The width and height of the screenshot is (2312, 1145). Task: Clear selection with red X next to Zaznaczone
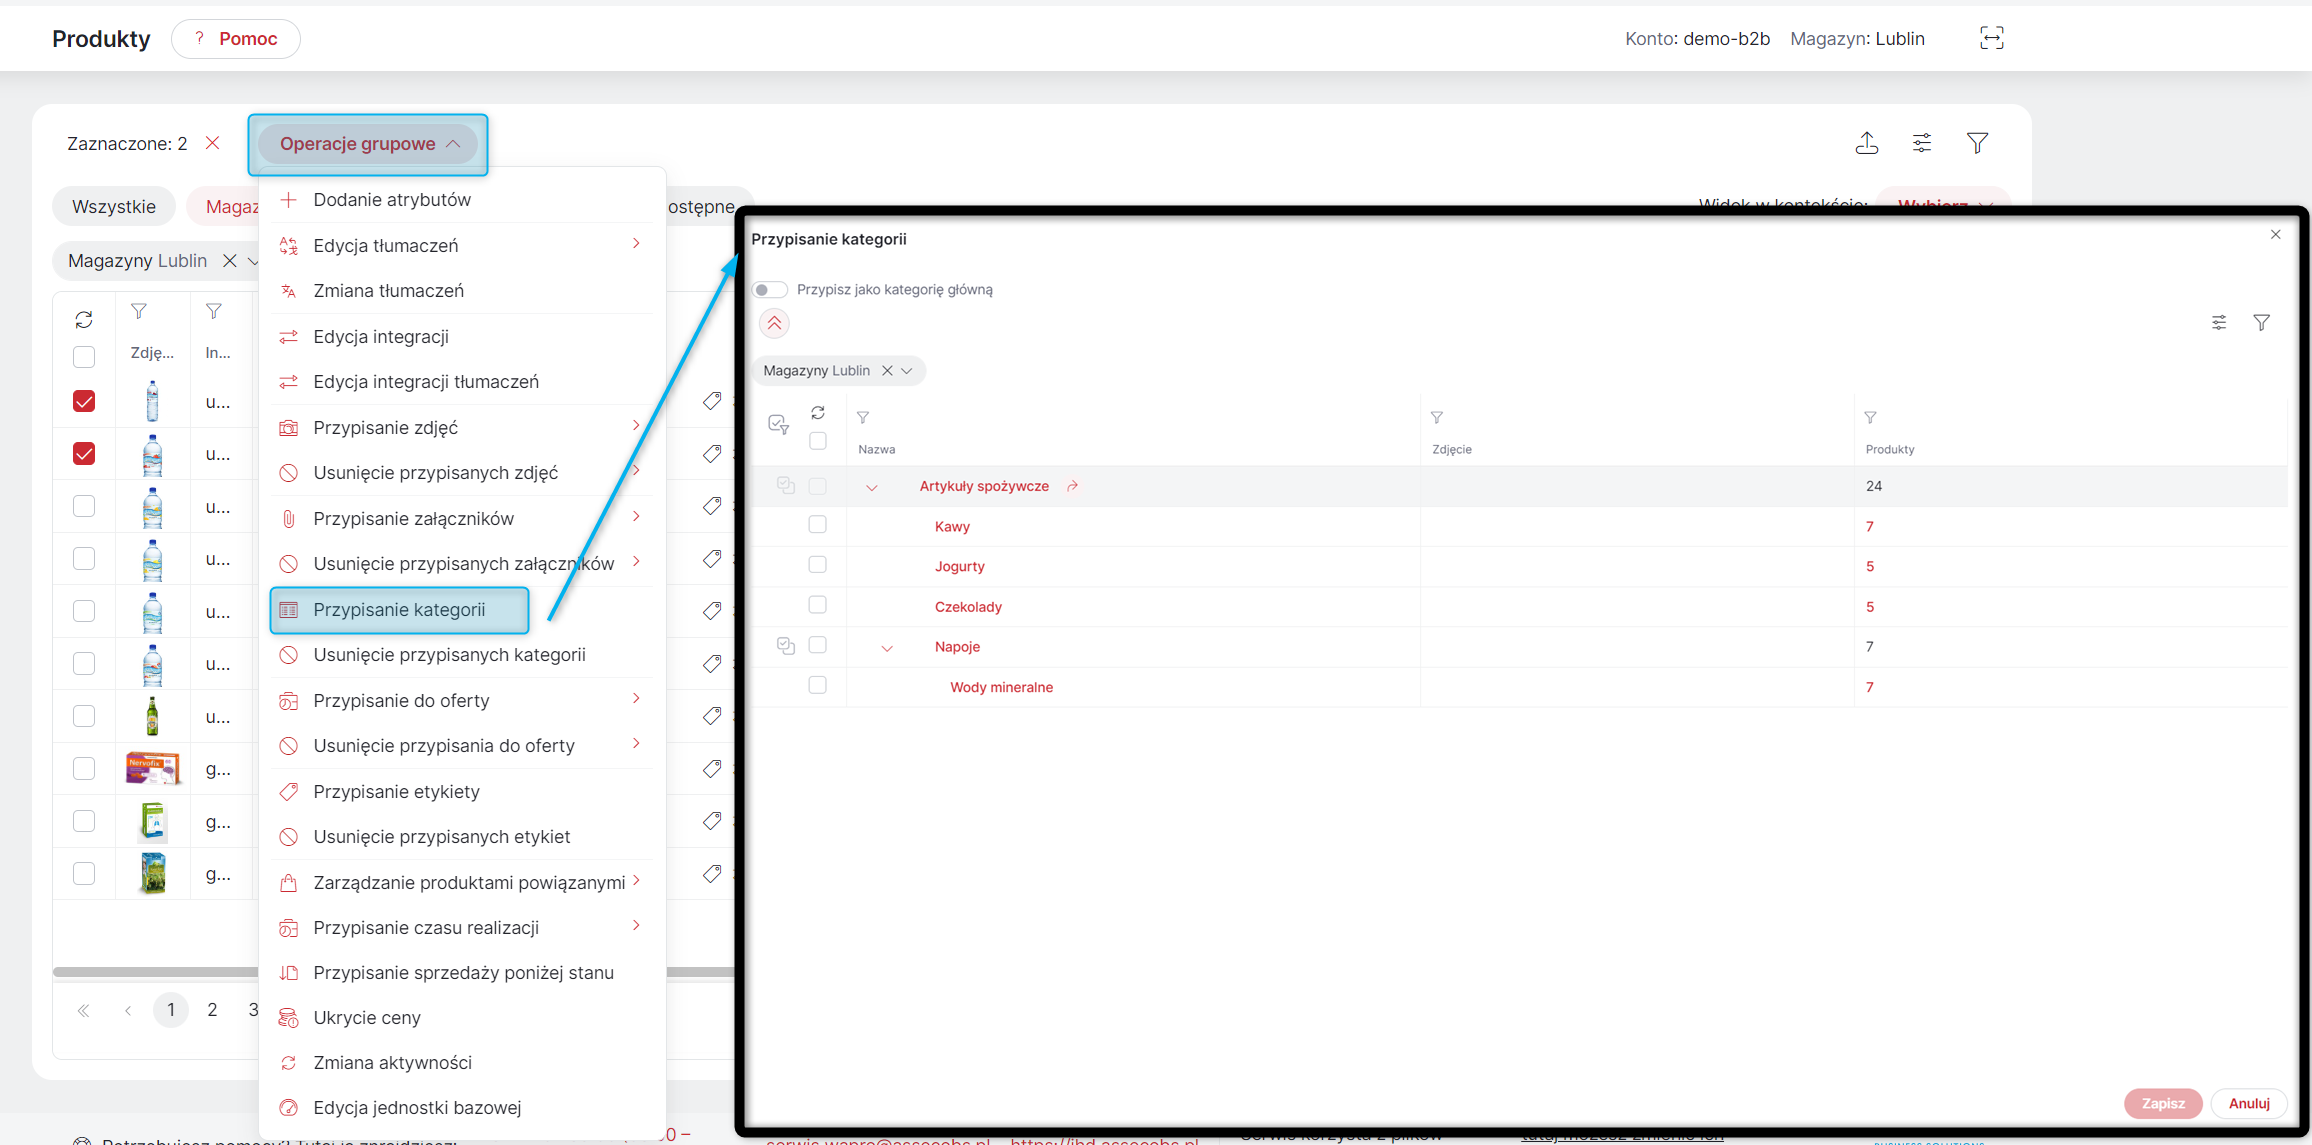(212, 143)
